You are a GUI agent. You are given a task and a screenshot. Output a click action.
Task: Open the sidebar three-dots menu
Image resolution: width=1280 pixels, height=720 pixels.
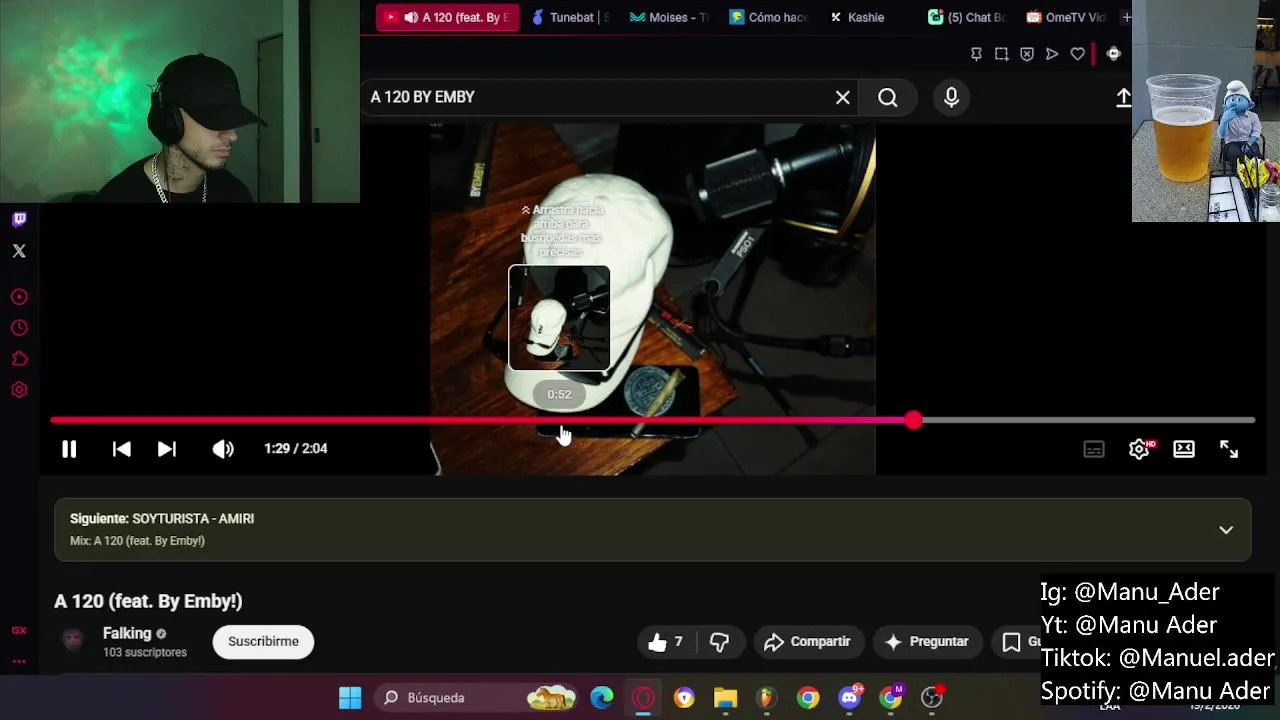[x=19, y=661]
